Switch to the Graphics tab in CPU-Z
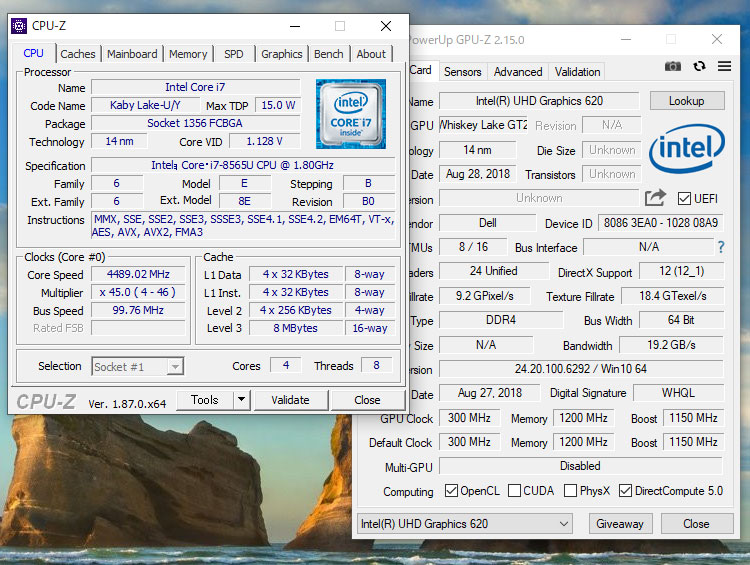The image size is (750, 565). click(x=281, y=54)
